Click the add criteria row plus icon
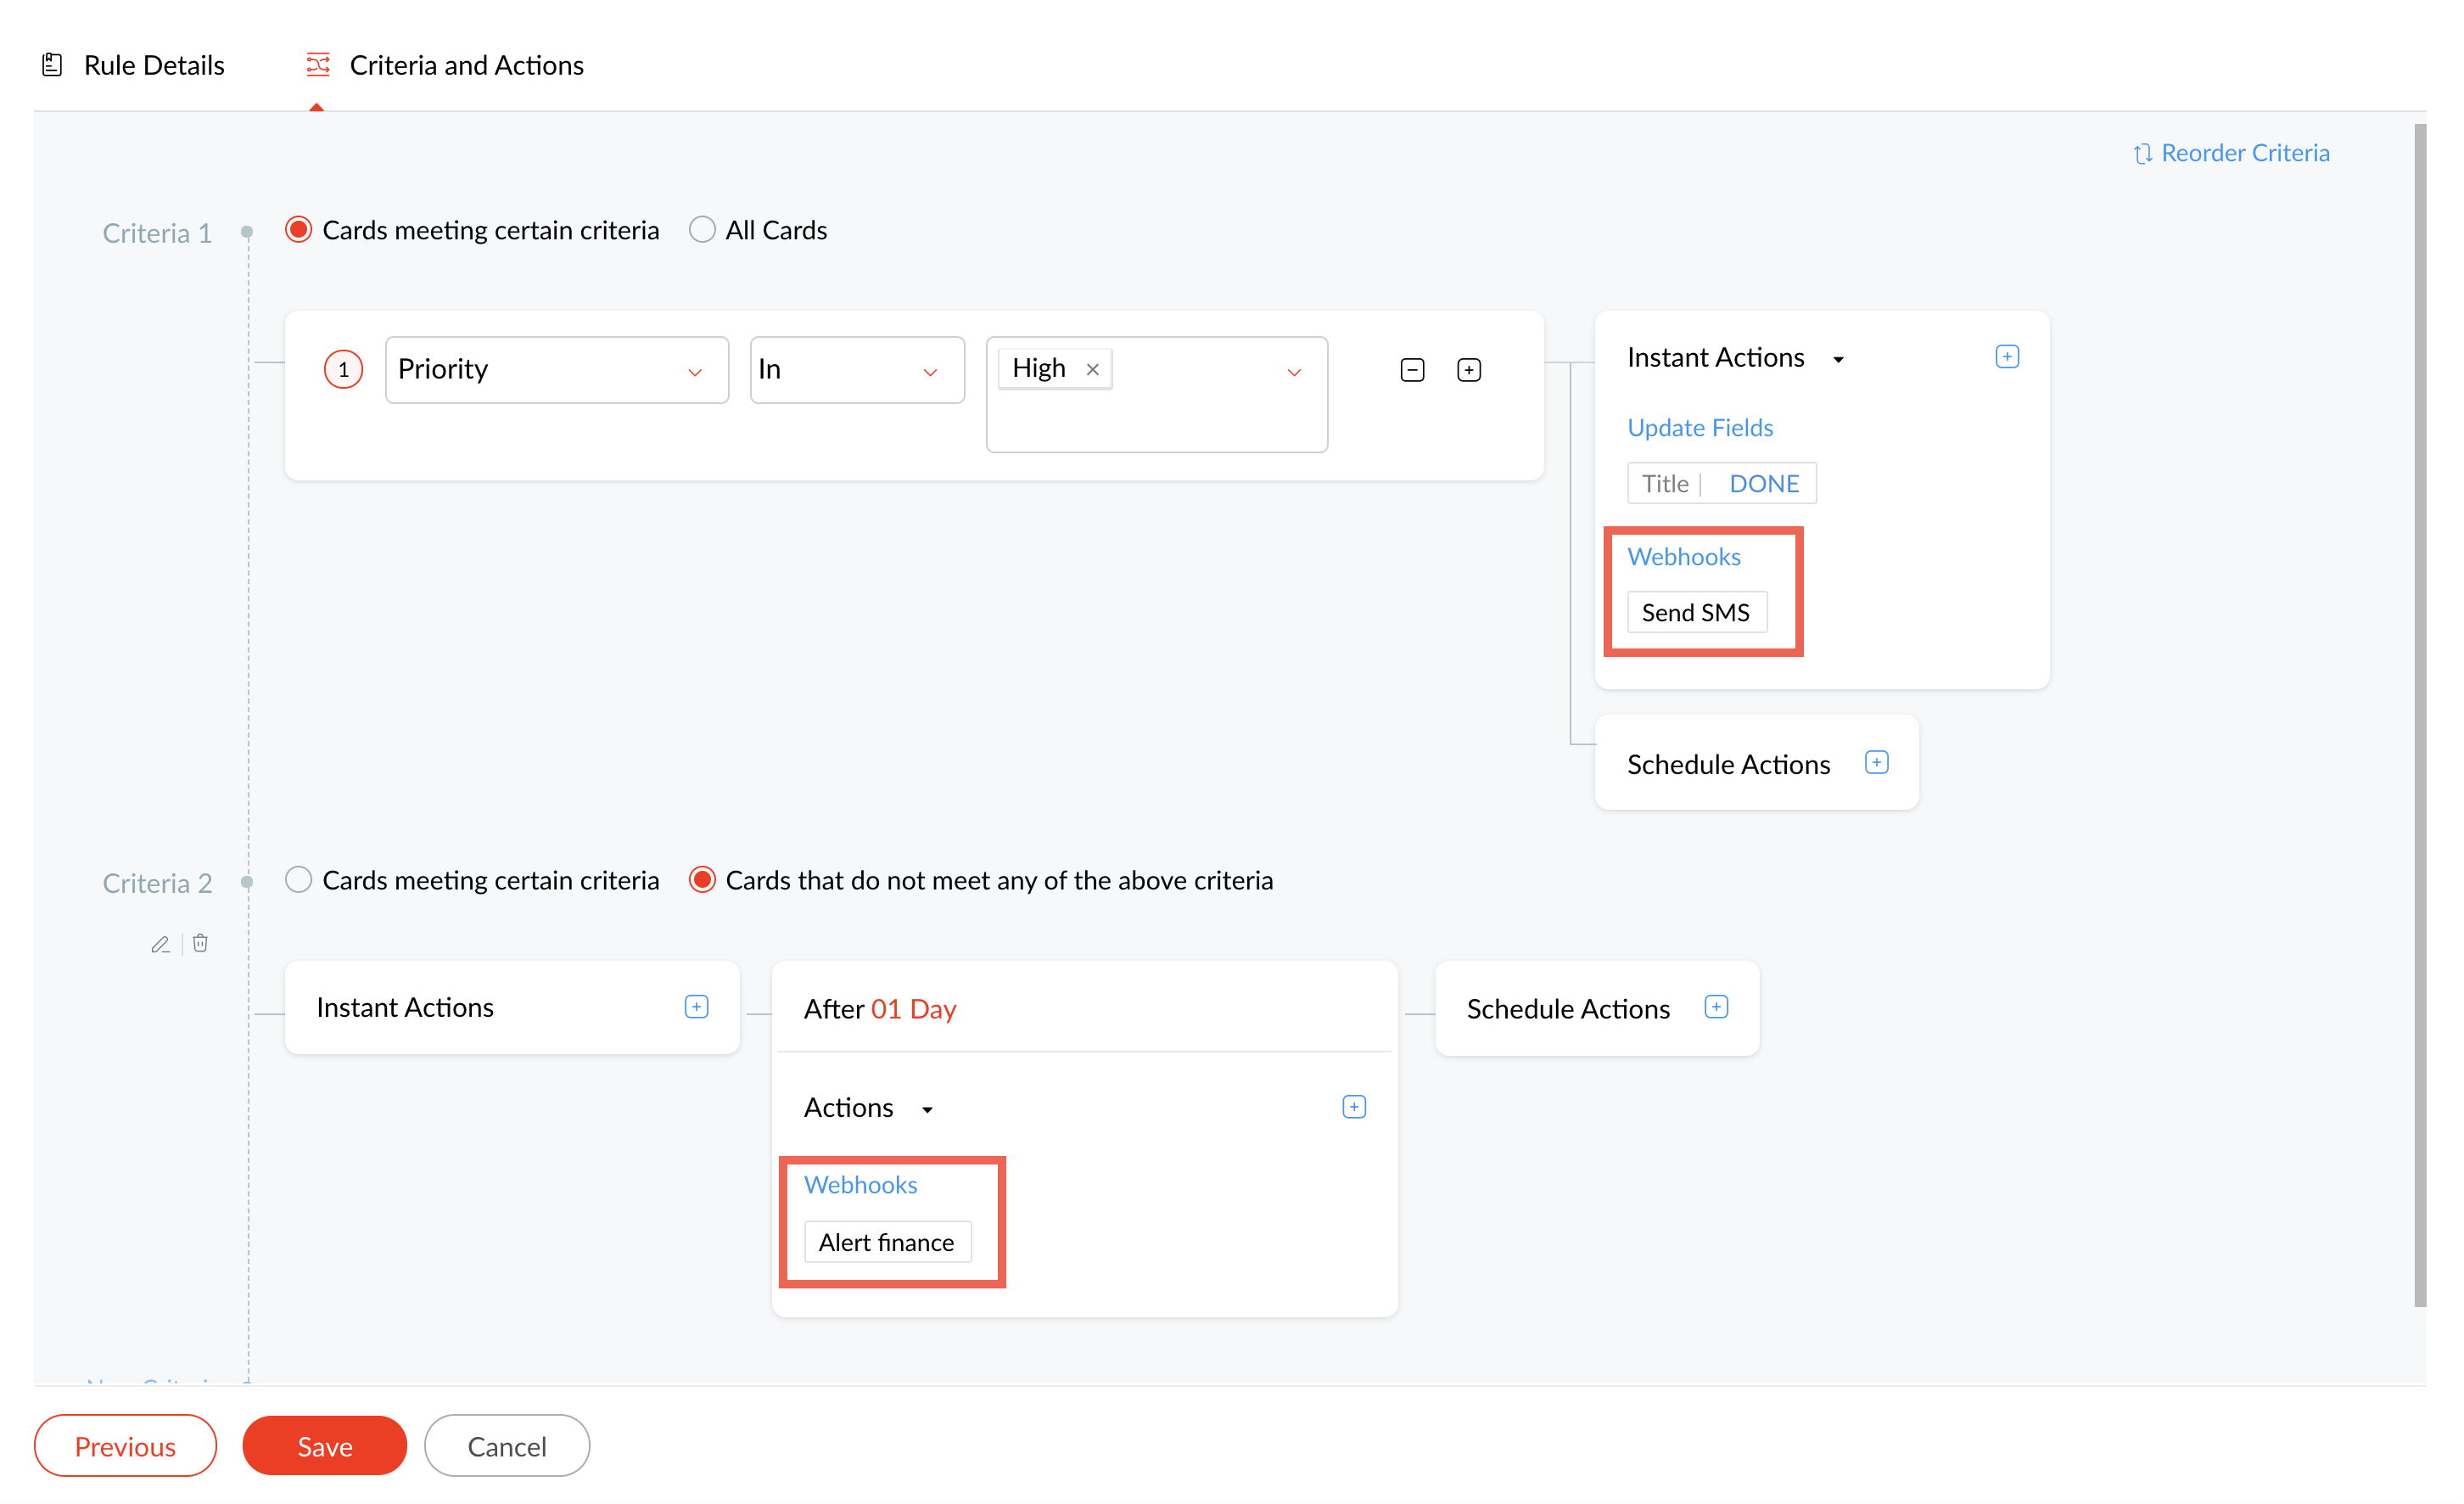Screen dimensions: 2464x1504 pyautogui.click(x=1468, y=370)
